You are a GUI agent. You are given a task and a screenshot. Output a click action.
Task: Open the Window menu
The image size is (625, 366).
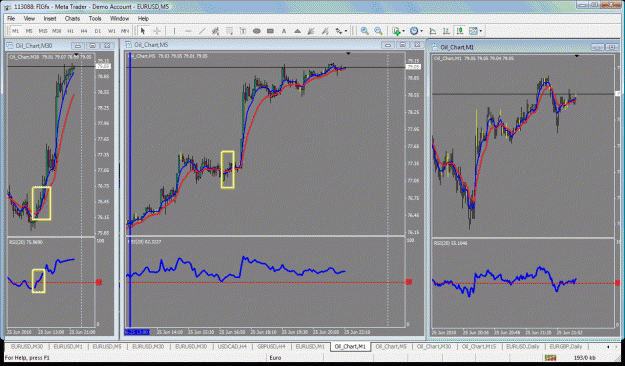click(119, 18)
